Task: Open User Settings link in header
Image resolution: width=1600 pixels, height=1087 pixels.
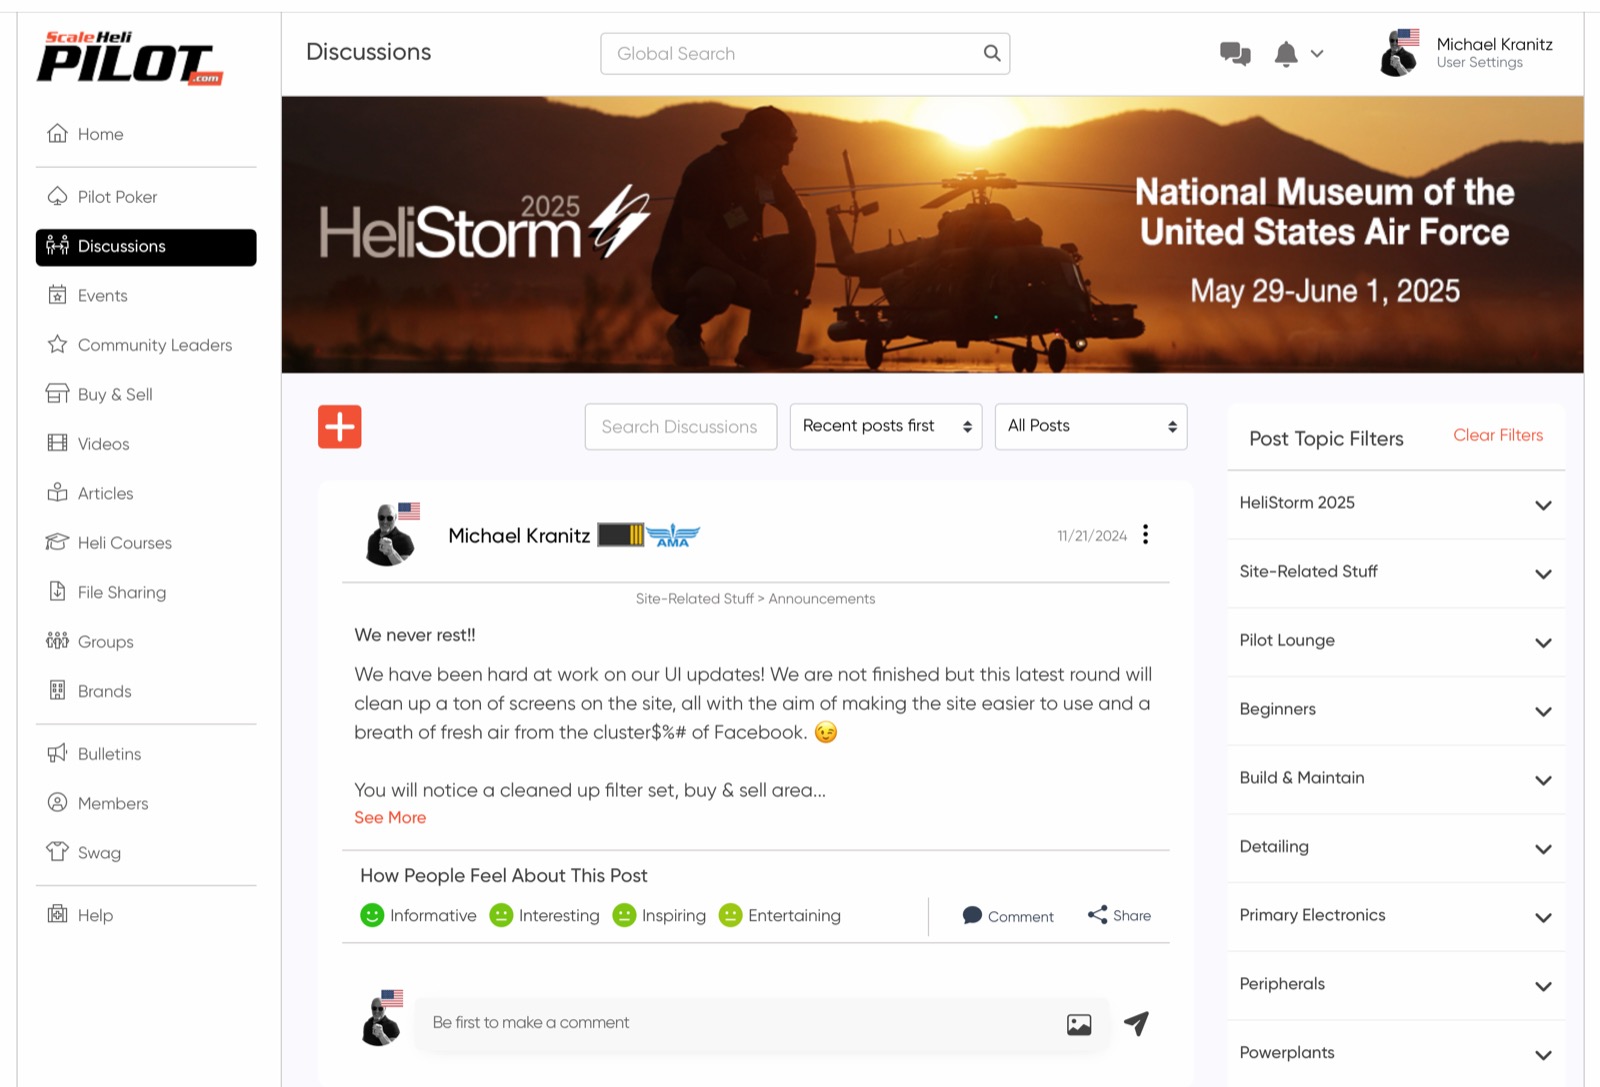Action: [x=1480, y=62]
